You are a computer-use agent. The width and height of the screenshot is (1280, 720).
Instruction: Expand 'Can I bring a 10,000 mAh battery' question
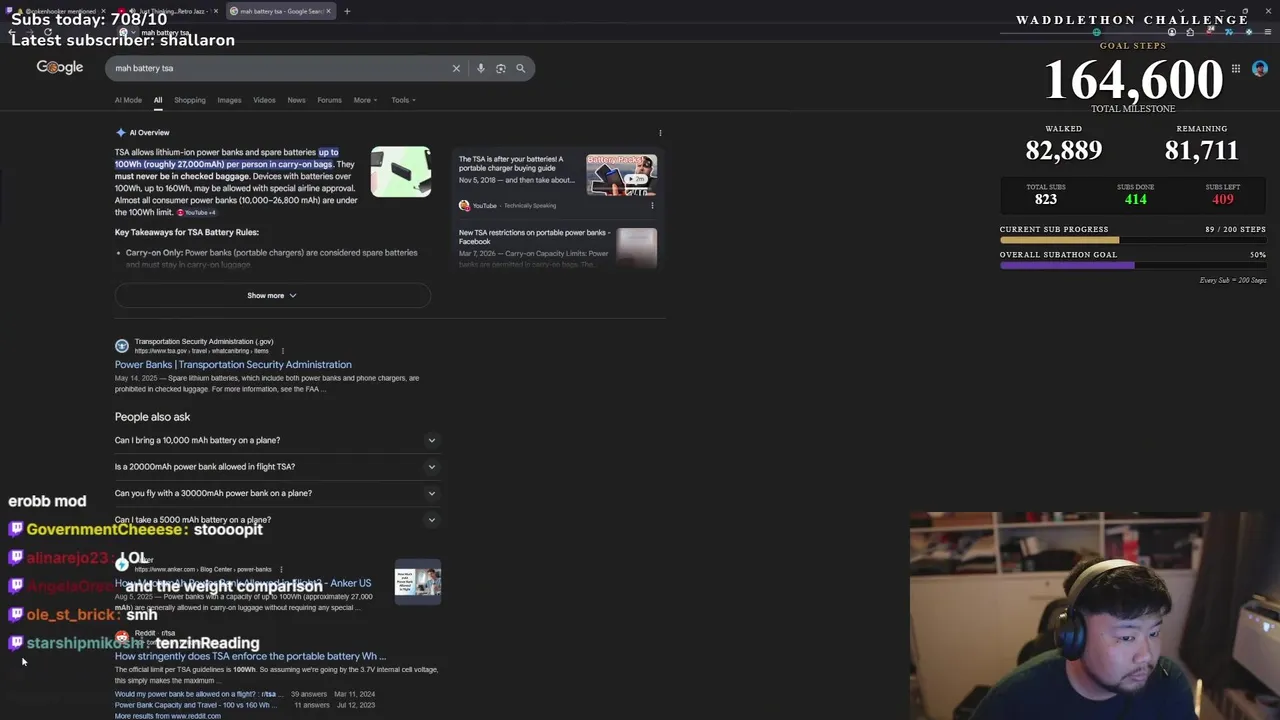276,440
